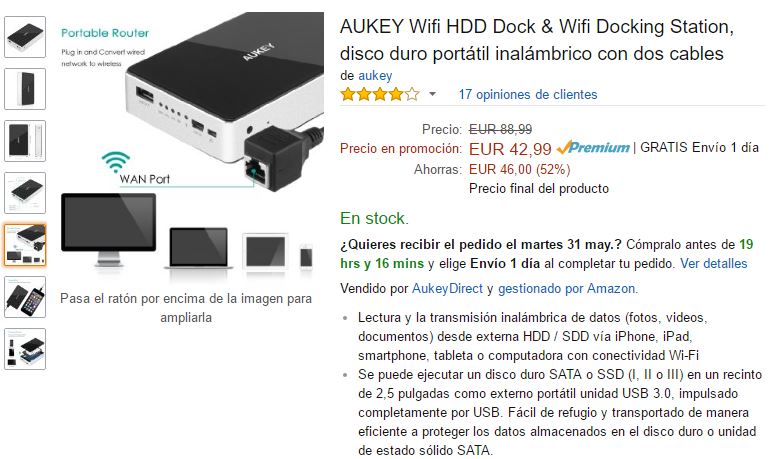Select the third thumbnail with side view
Viewport: 784px width, 459px height.
tap(25, 141)
